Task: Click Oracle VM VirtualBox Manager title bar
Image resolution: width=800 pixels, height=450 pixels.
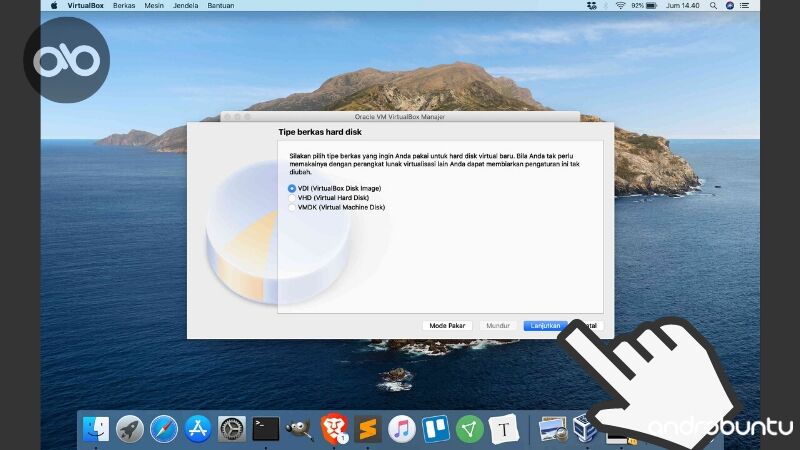Action: pos(400,117)
